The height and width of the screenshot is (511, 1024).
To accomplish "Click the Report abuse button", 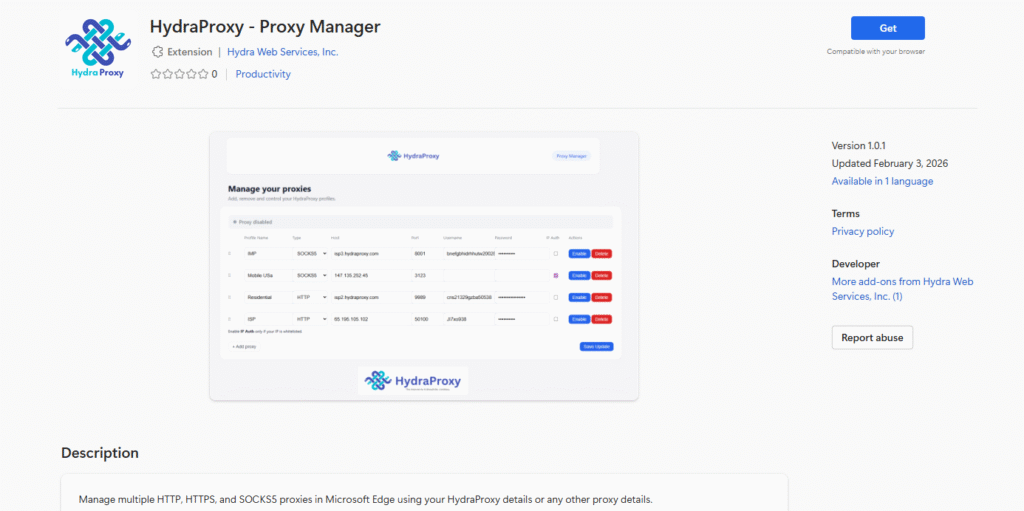I will click(871, 338).
